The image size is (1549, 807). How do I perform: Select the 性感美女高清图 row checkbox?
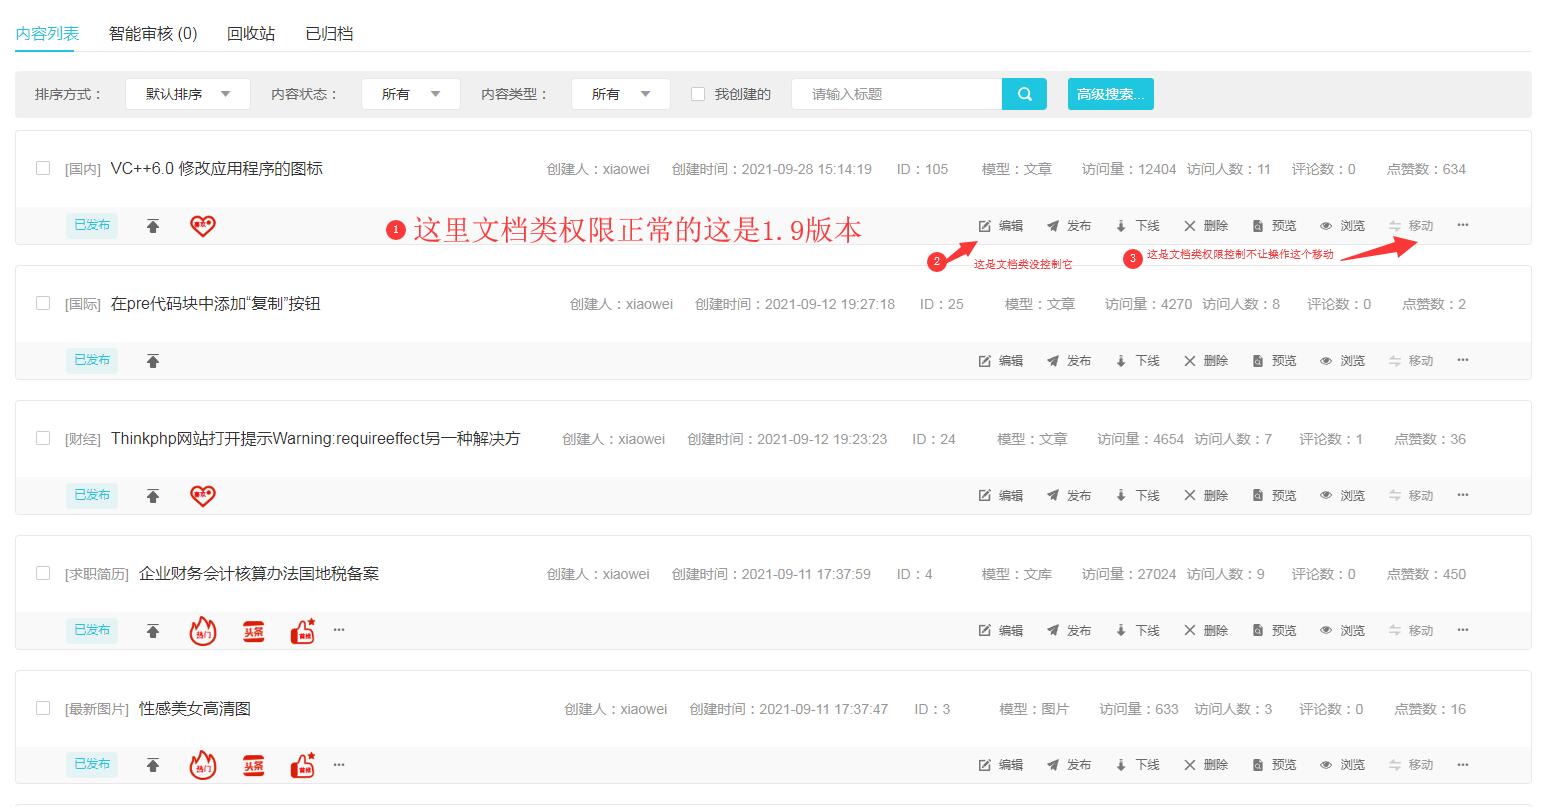pos(43,708)
